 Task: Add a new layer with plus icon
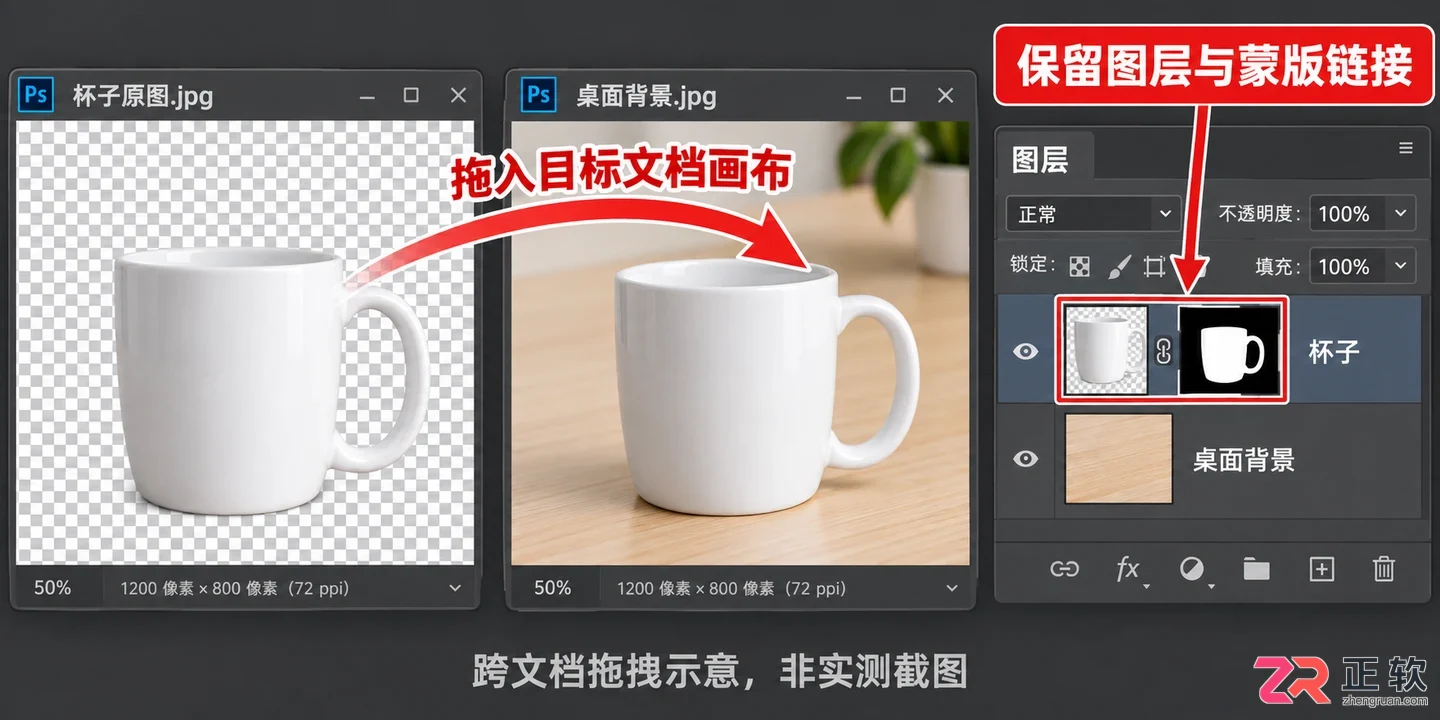tap(1322, 569)
